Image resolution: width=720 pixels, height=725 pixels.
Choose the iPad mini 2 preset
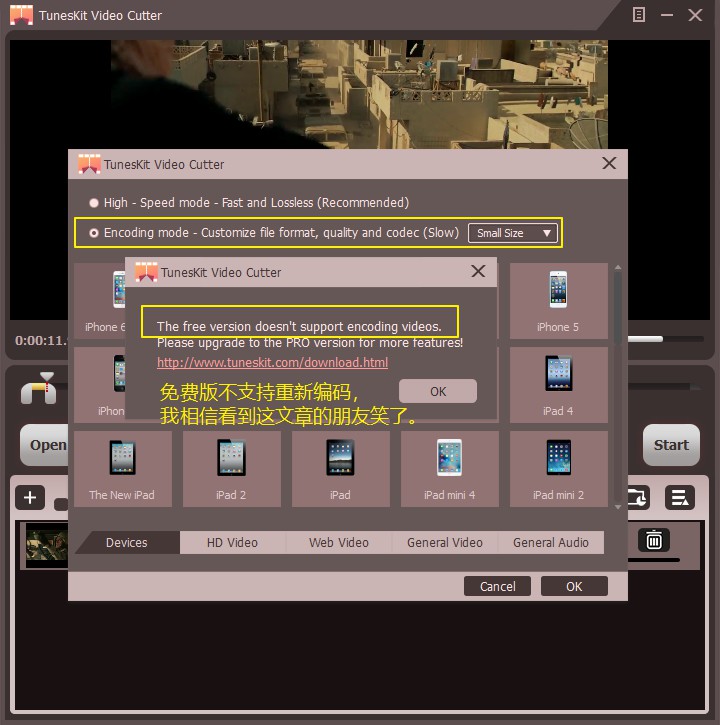point(558,469)
